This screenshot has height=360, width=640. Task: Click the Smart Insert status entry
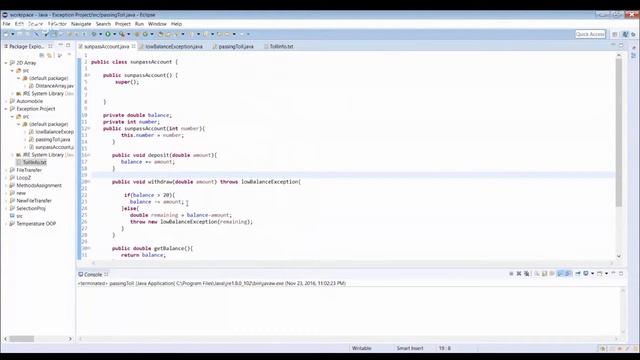point(410,348)
